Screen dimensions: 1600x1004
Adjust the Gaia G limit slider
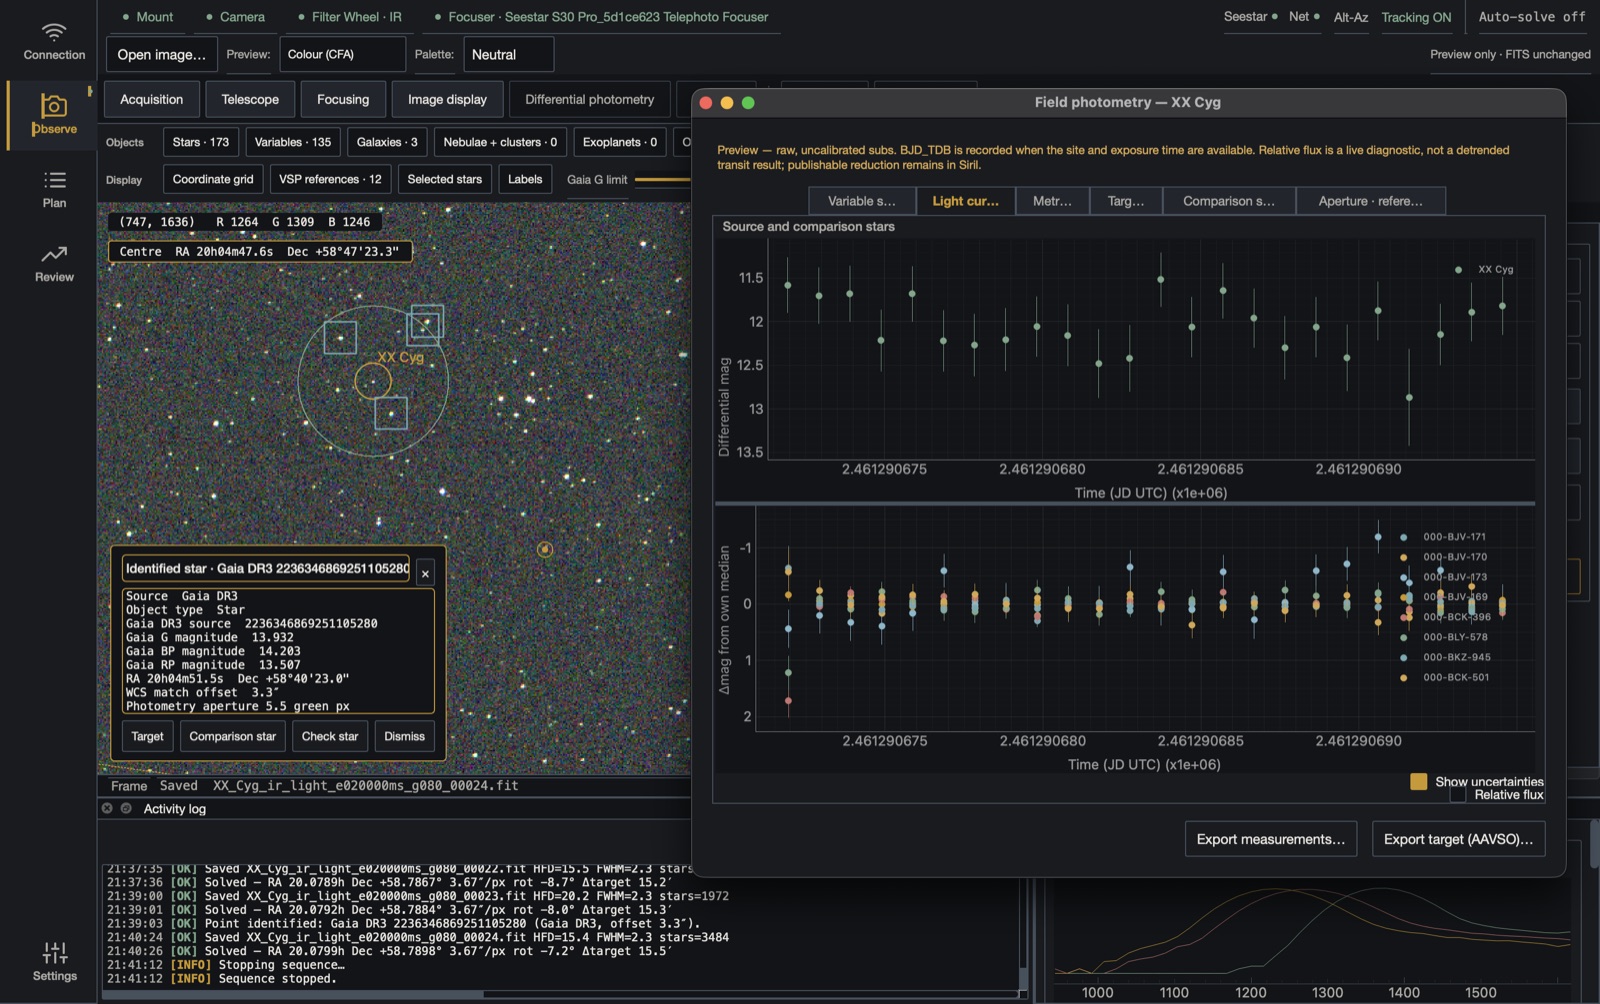[x=663, y=180]
